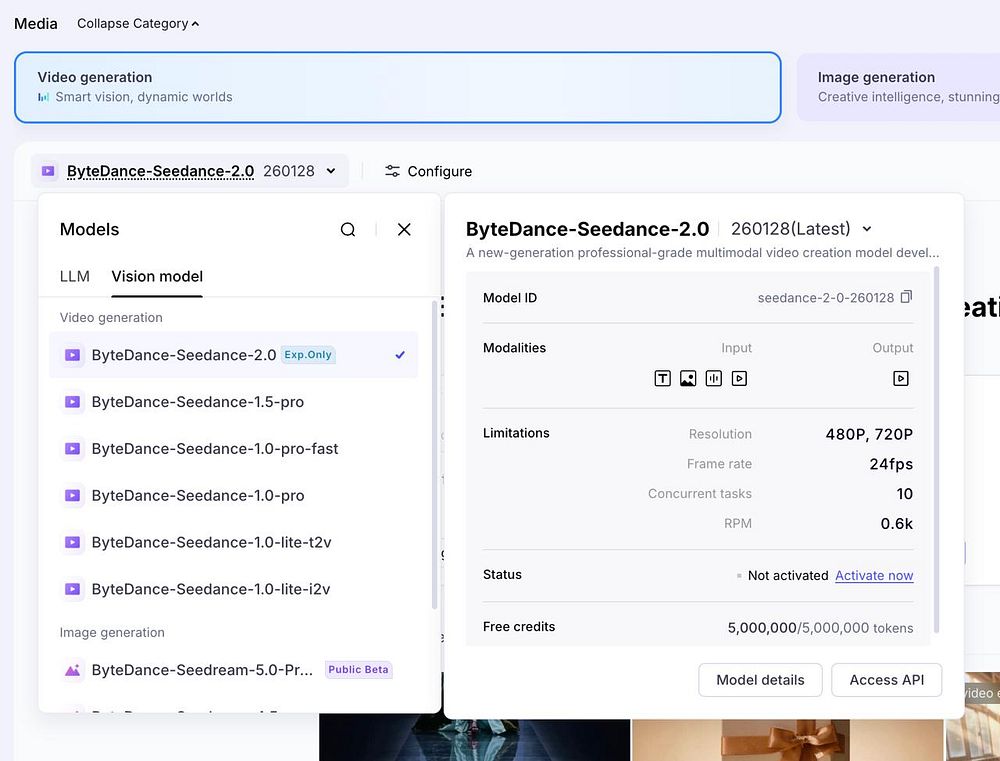Switch to the LLM tab
The height and width of the screenshot is (761, 1000).
[x=75, y=276]
